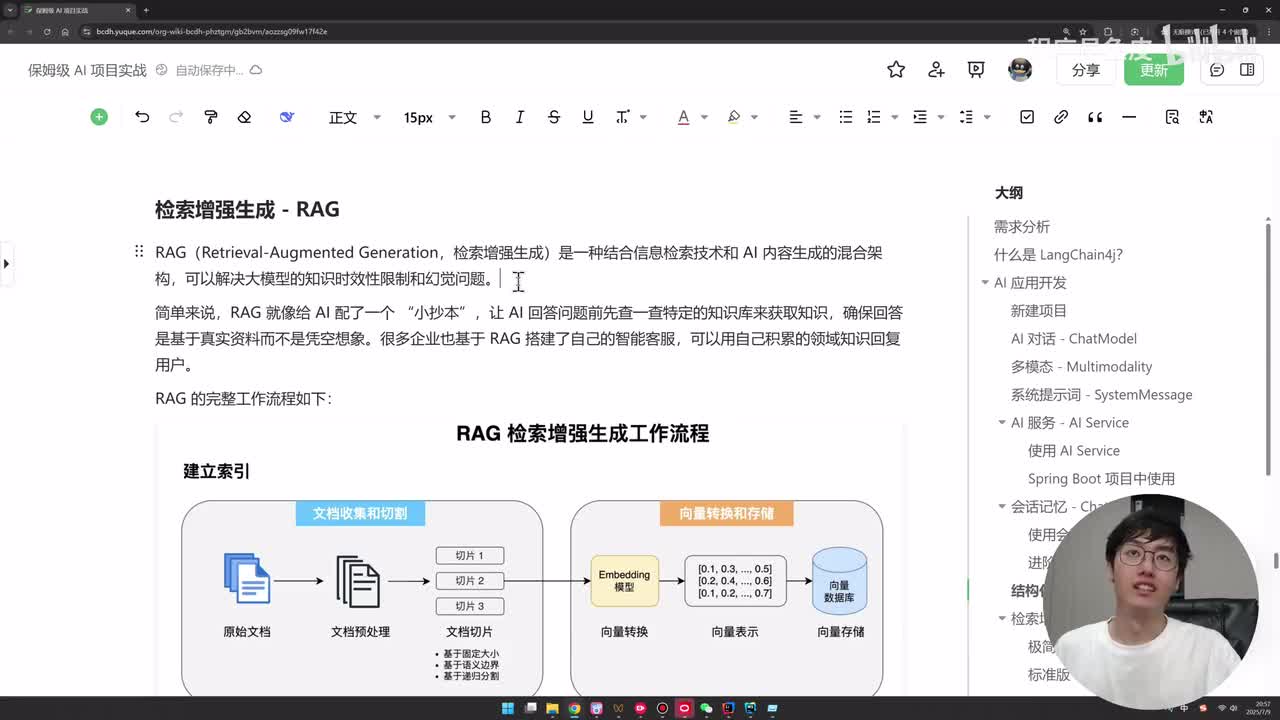The image size is (1280, 720).
Task: Toggle strikethrough formatting
Action: (x=554, y=117)
